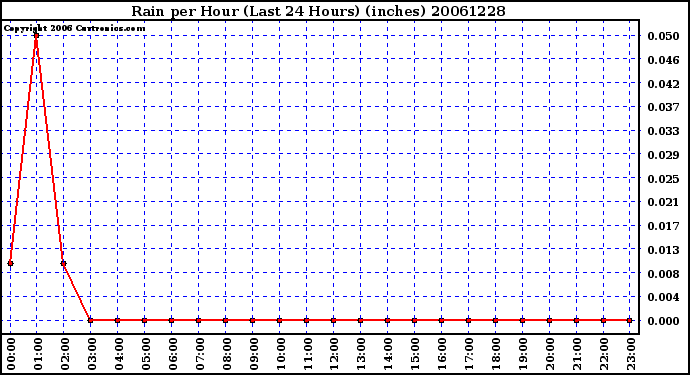Click the 06:00 time axis label

pyautogui.click(x=172, y=354)
